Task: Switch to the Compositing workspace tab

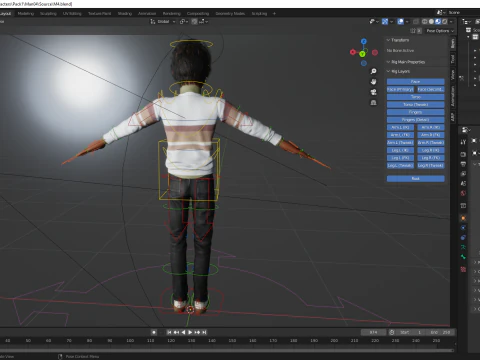Action: coord(198,14)
